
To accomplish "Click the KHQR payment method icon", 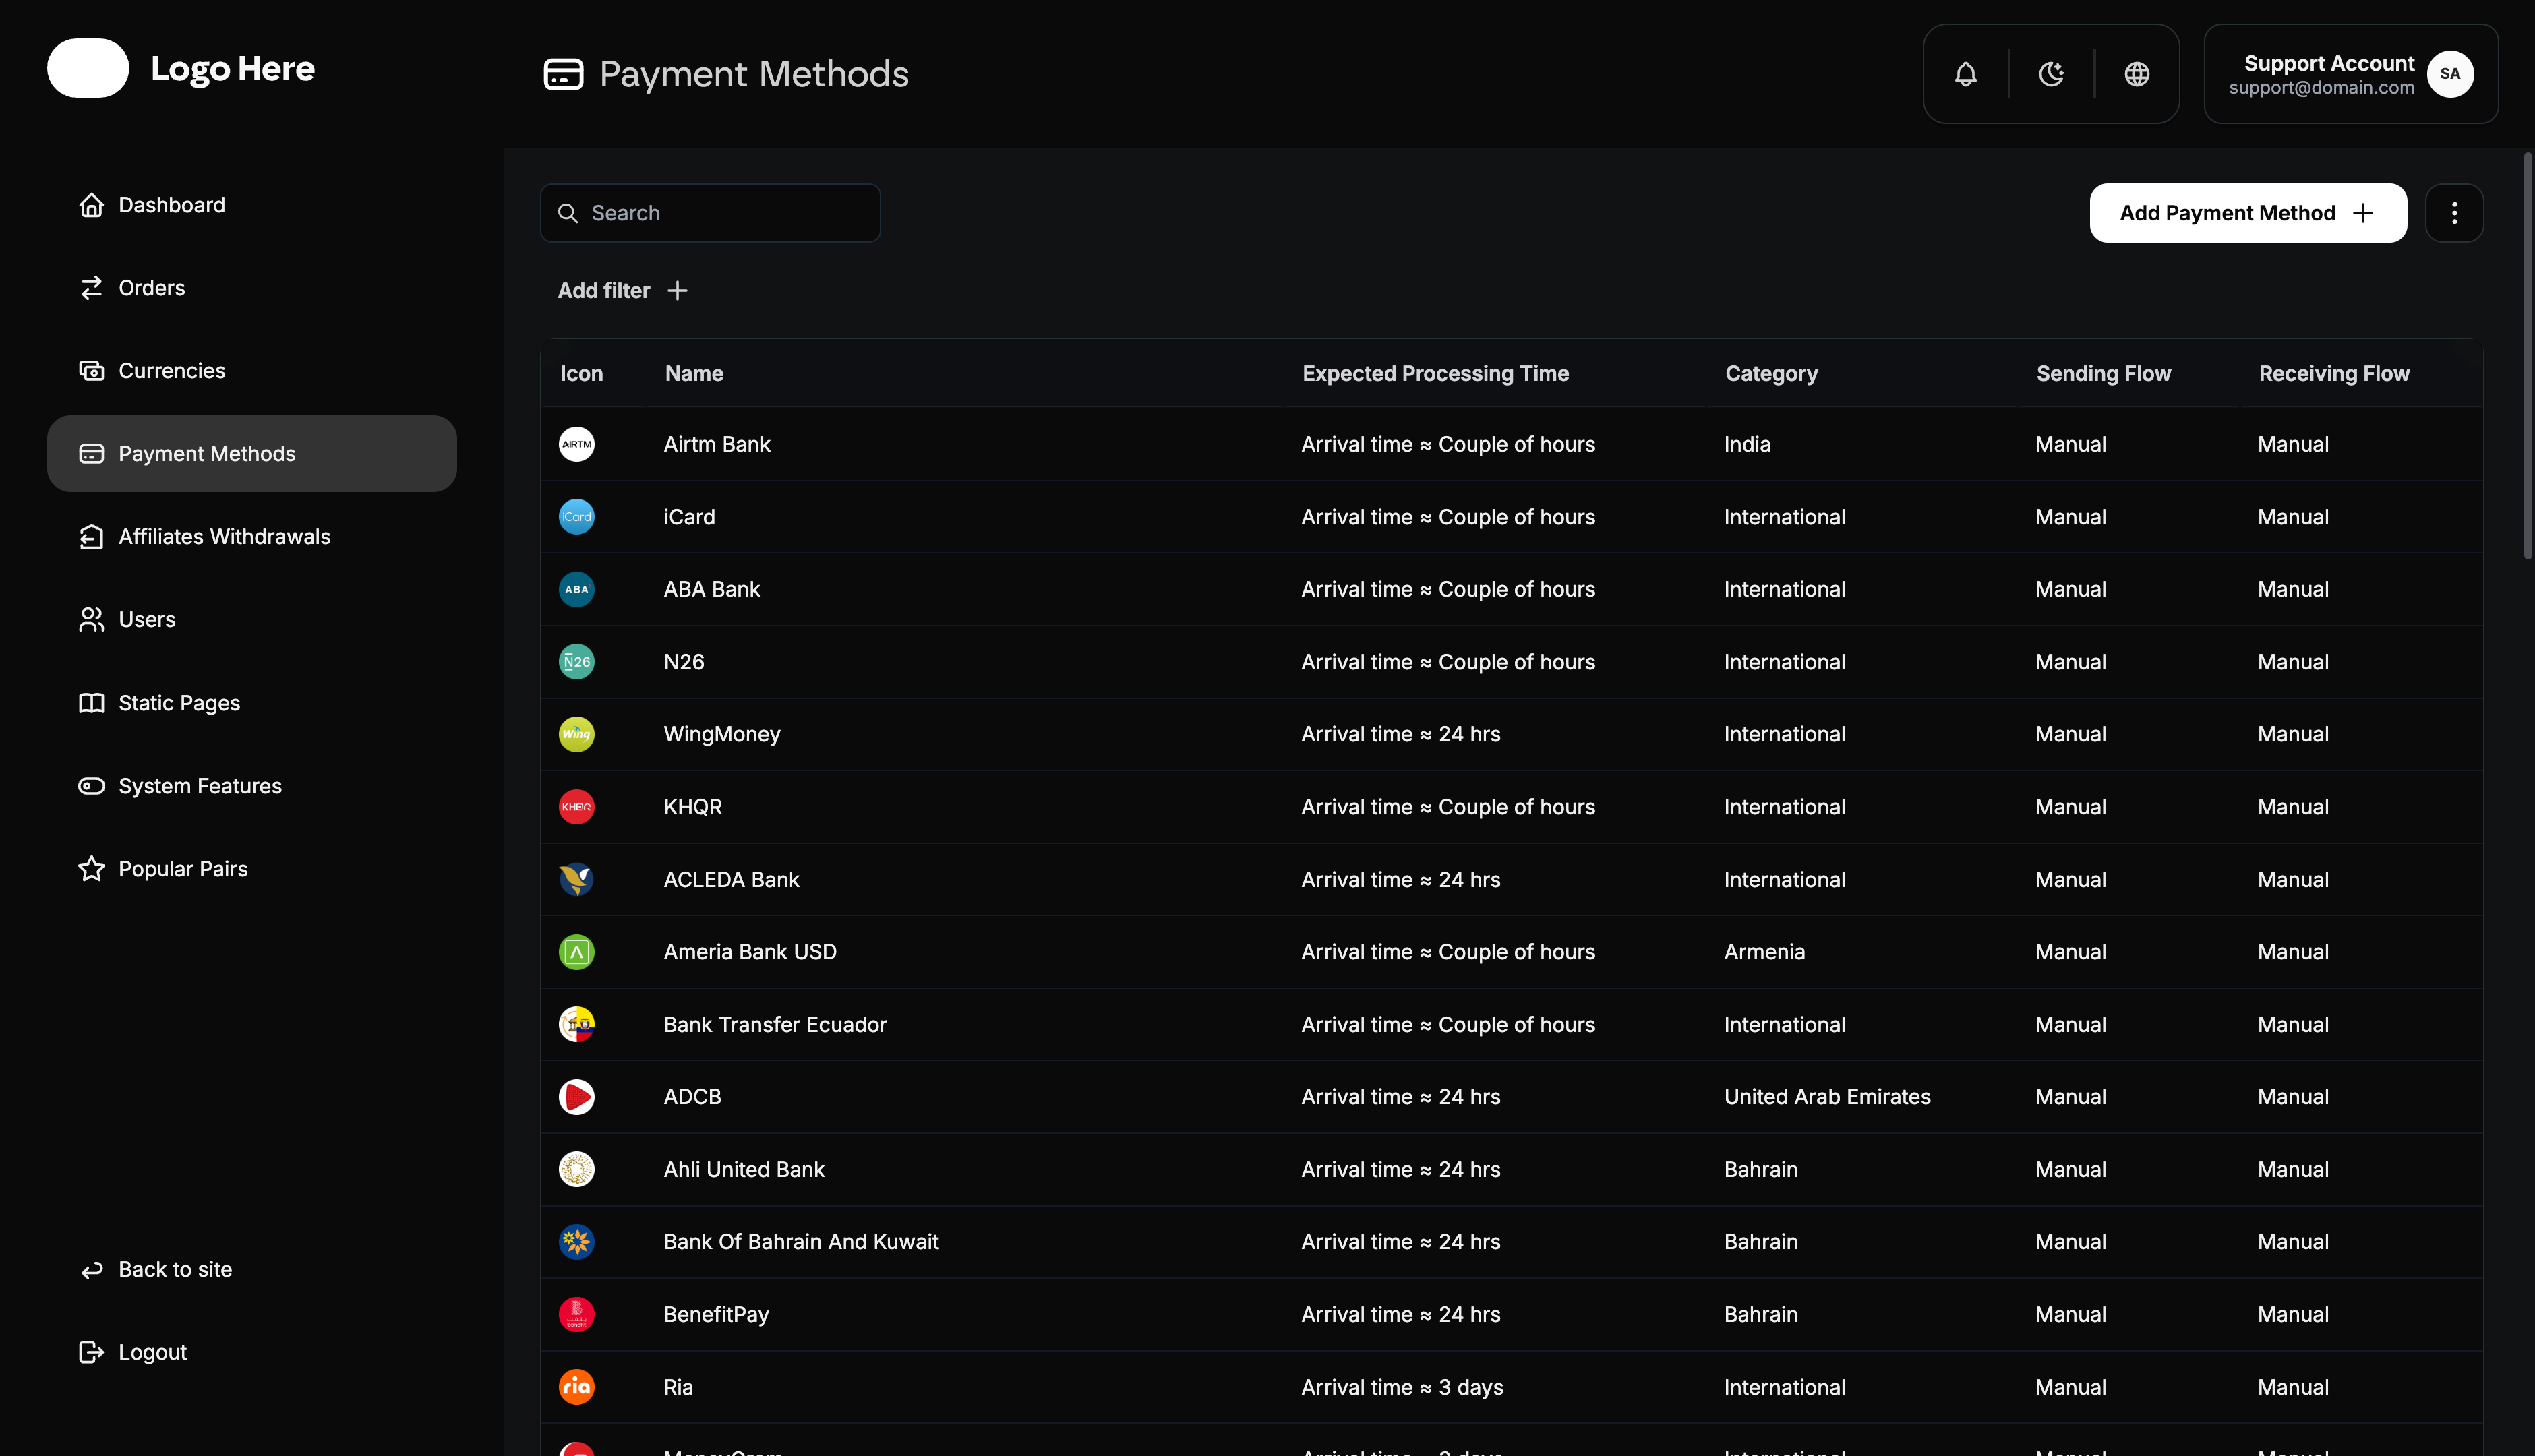I will (x=577, y=806).
